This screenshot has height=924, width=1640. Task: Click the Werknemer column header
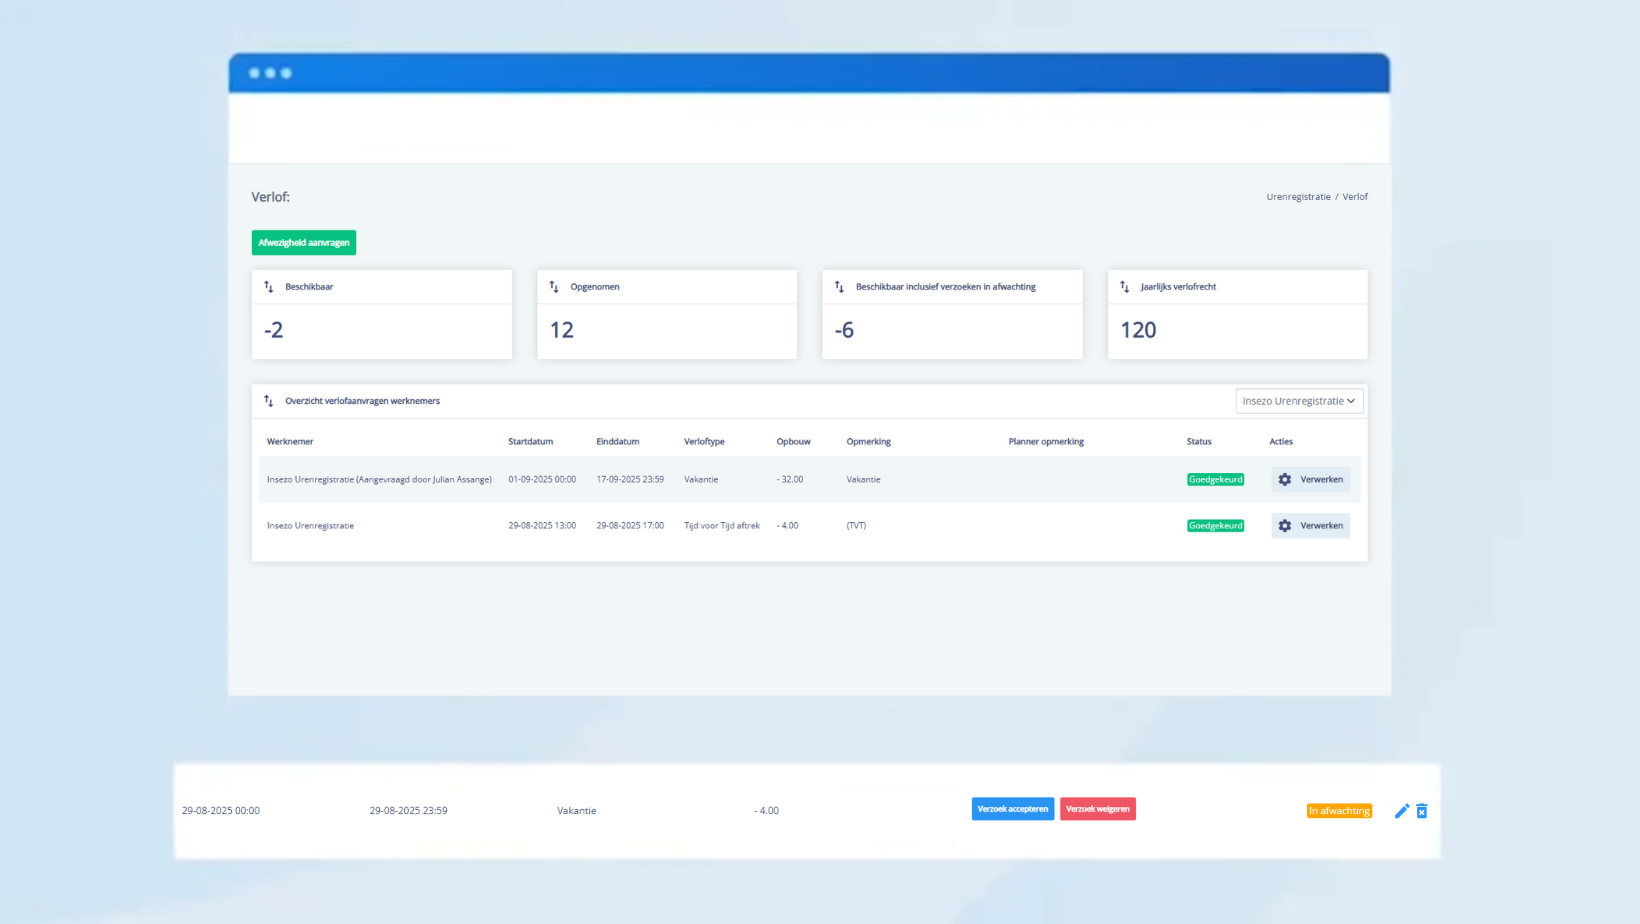(x=290, y=442)
